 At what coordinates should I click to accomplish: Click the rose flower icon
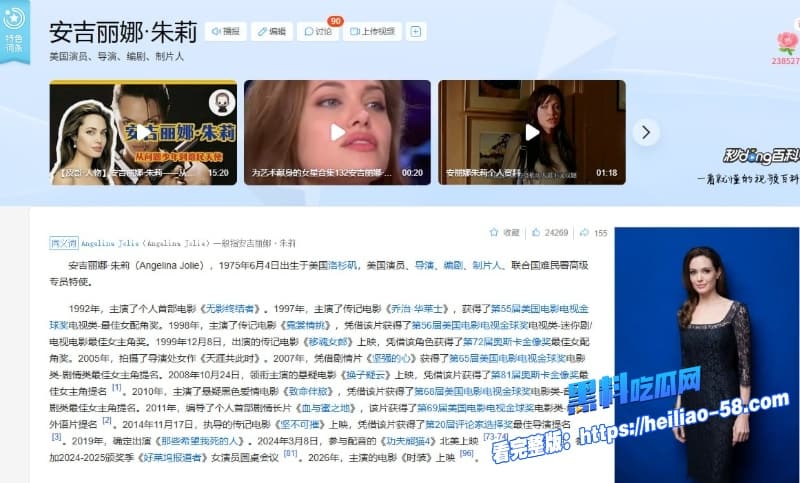[788, 43]
